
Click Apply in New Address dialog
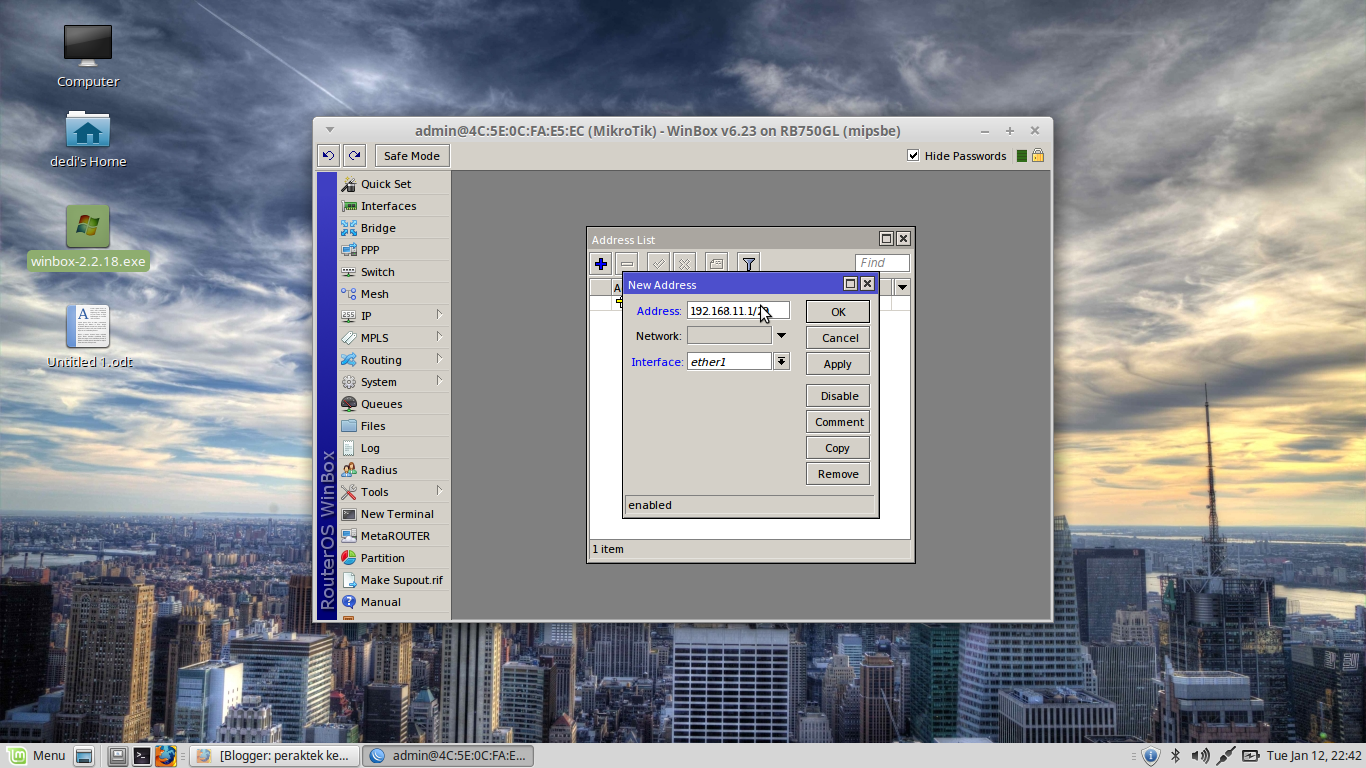(x=838, y=364)
